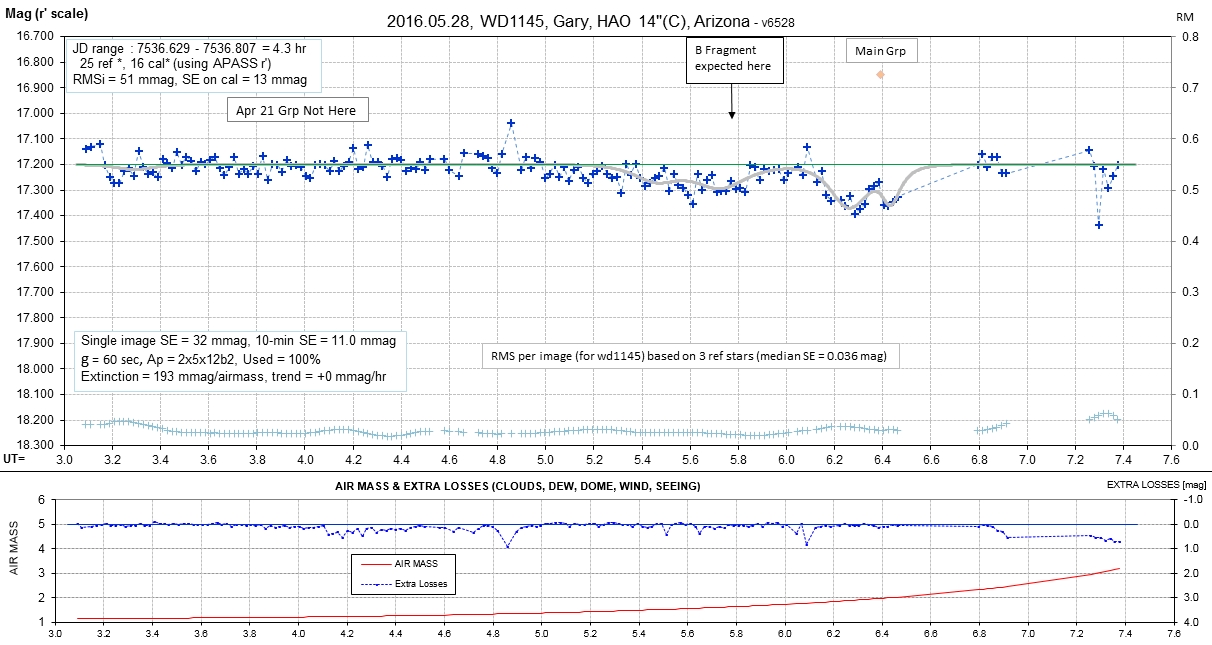Viewport: 1212px width, 645px height.
Task: Click the '18.000' magnitude axis value
Action: (36, 368)
